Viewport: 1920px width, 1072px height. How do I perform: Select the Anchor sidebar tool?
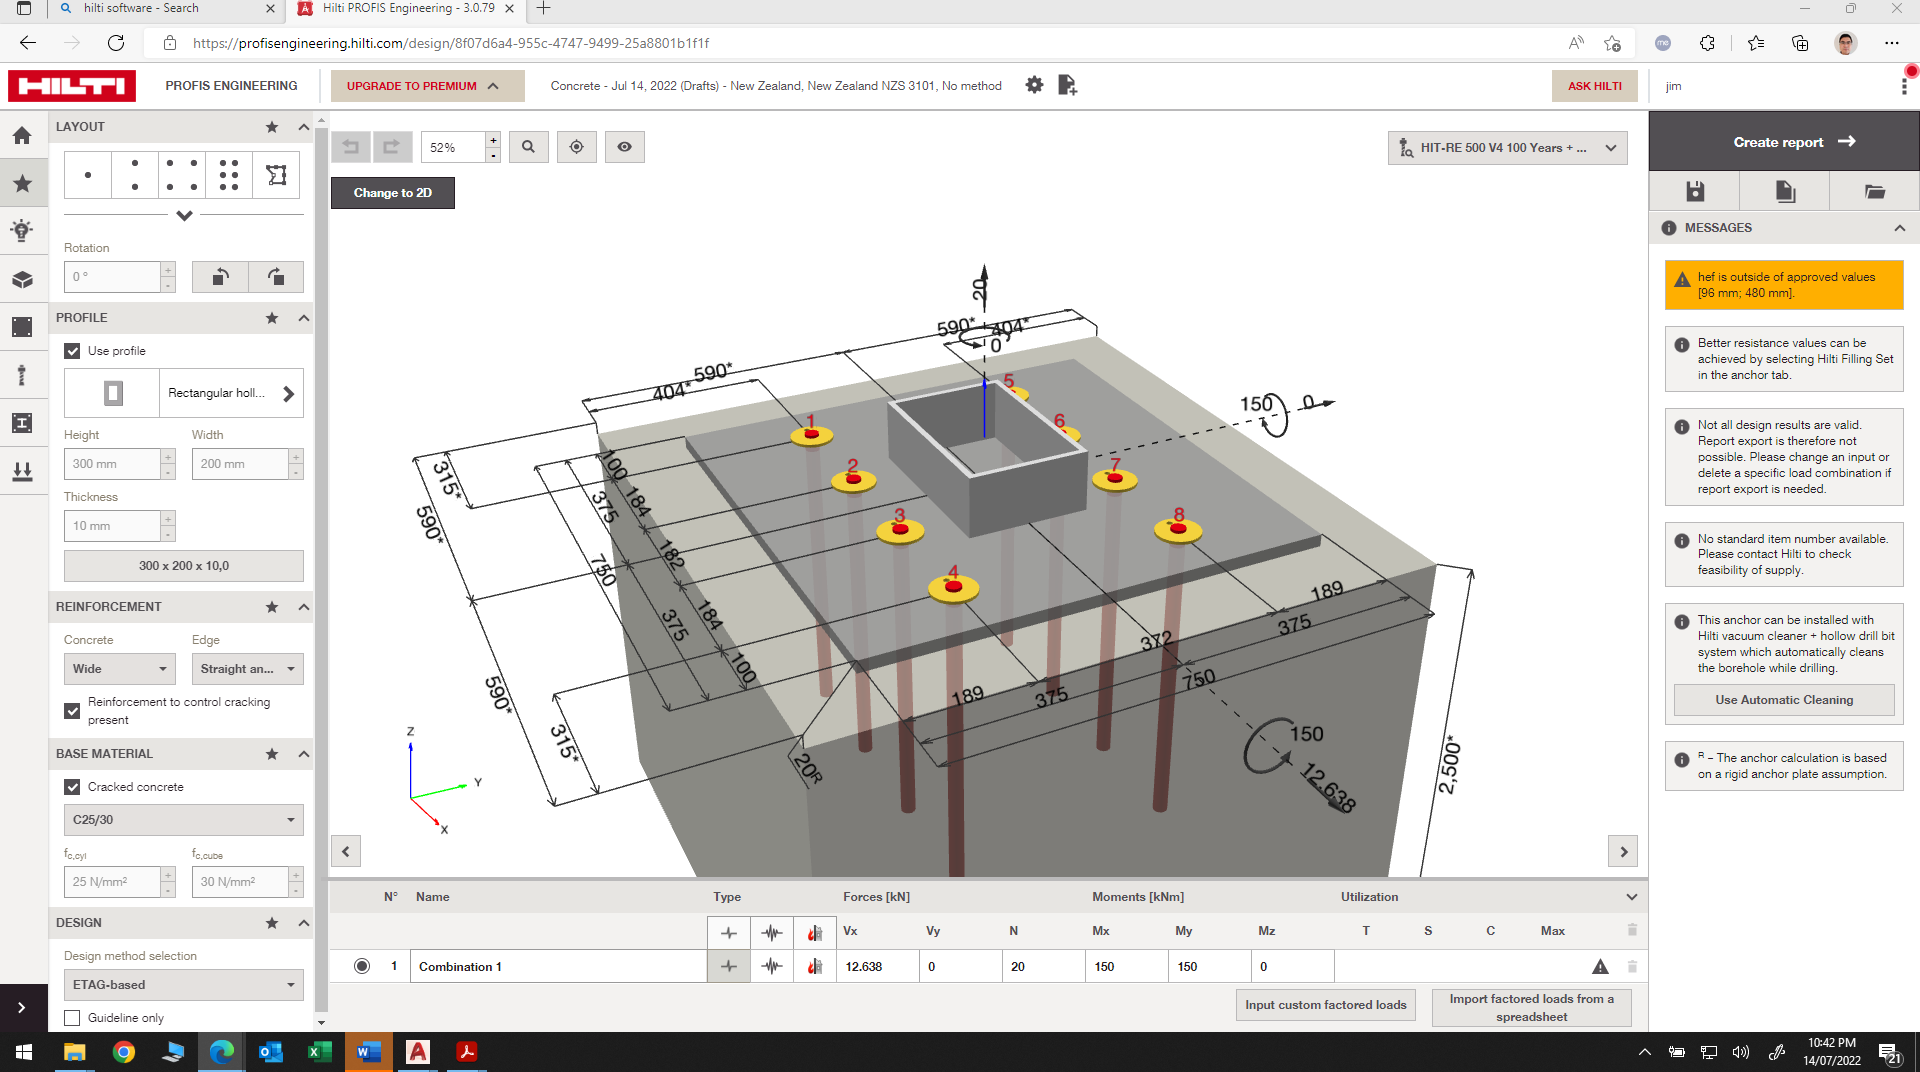coord(24,374)
